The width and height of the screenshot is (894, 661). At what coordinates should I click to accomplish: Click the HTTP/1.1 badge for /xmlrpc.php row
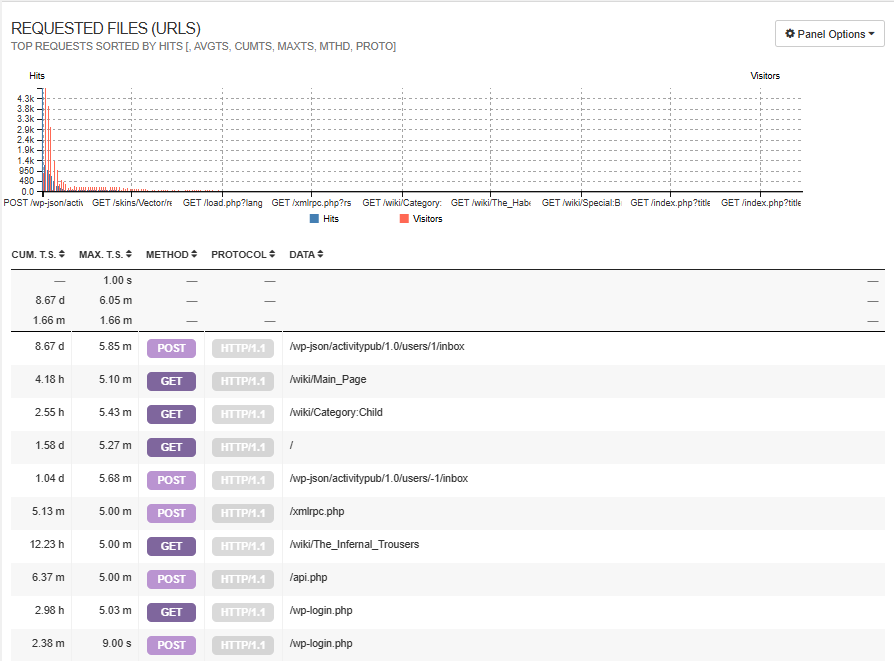tap(242, 513)
